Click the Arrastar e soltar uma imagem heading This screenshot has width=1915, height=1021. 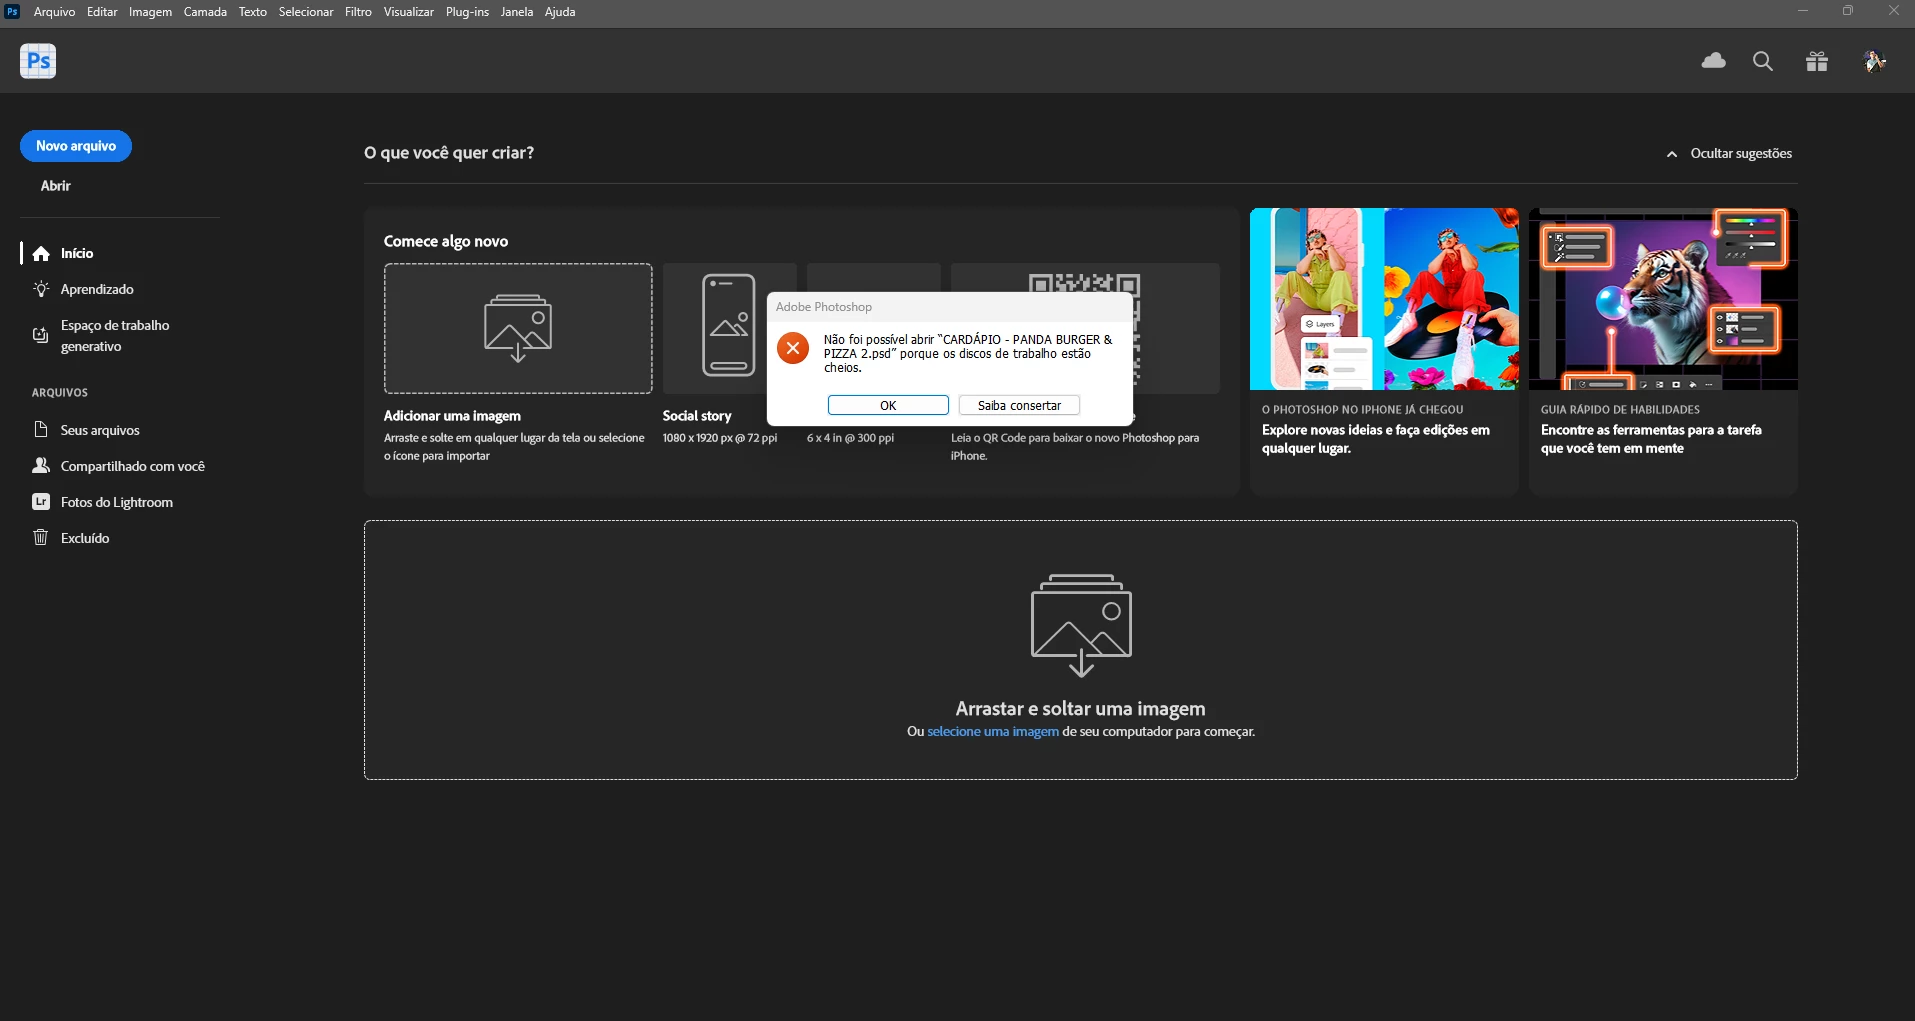(1081, 709)
